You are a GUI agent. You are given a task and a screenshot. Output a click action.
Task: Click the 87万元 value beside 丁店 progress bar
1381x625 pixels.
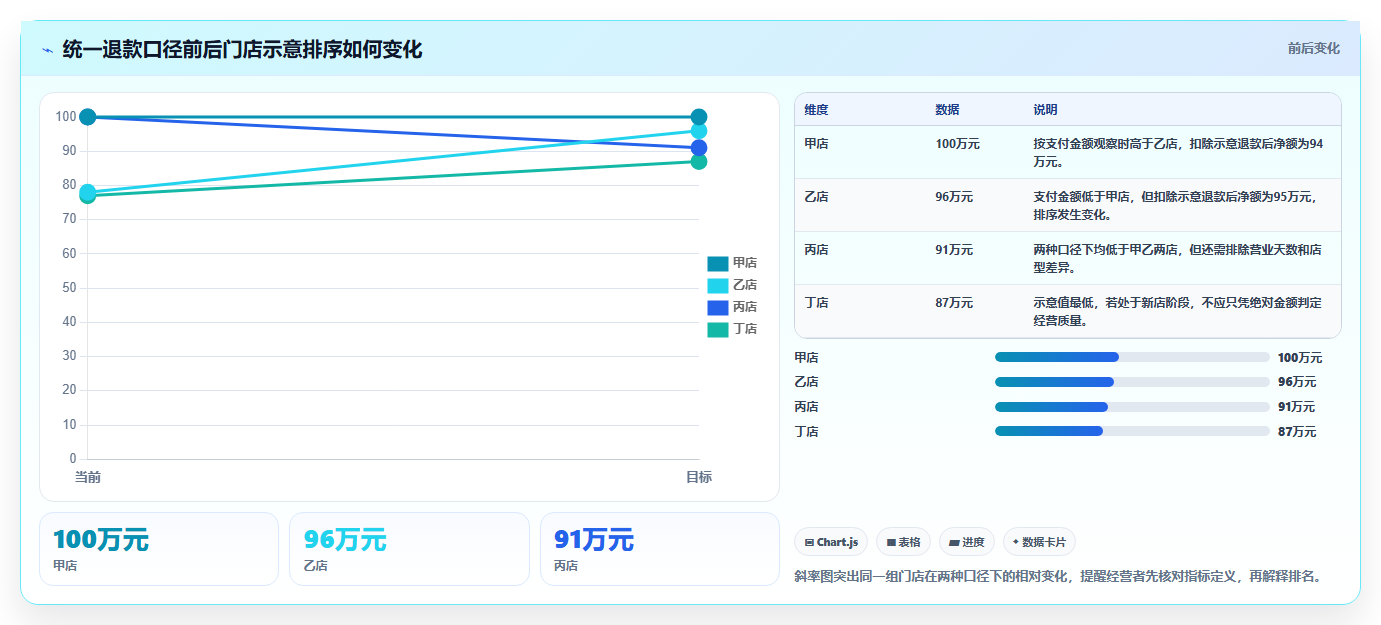click(1297, 431)
